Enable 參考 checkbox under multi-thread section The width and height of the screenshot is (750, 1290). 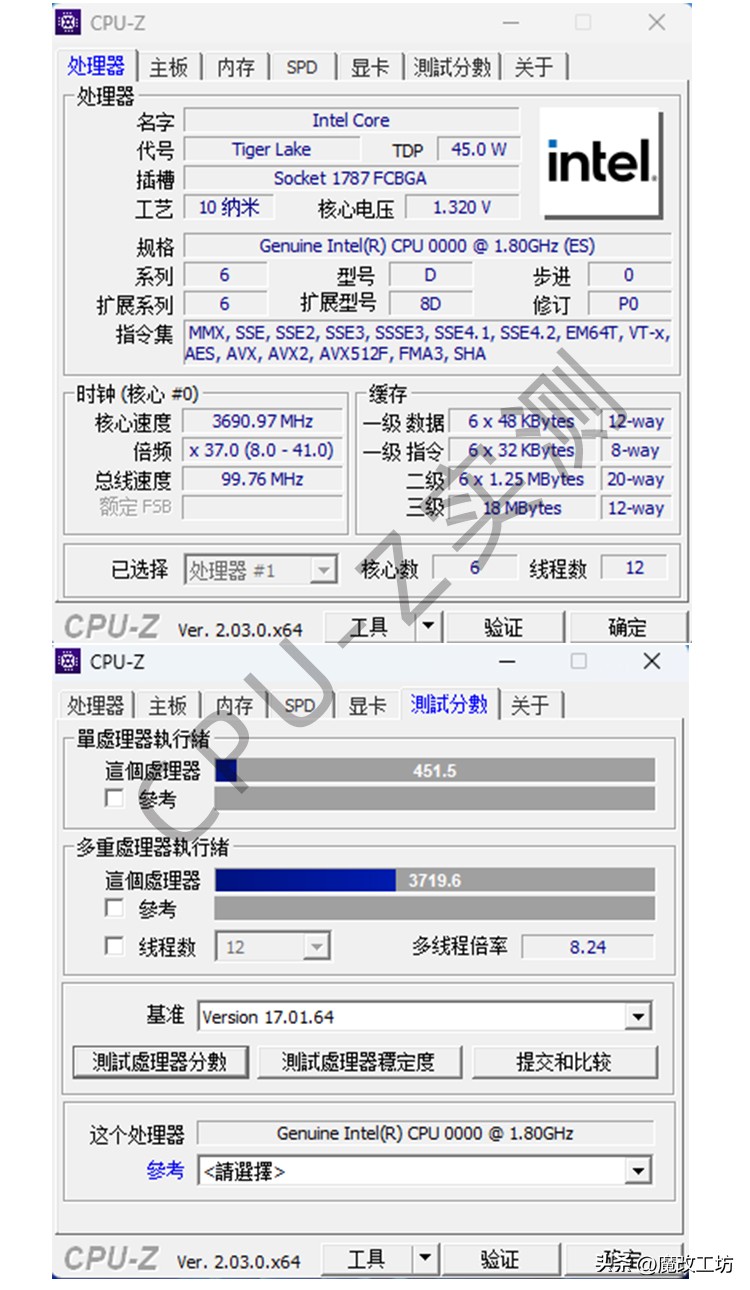(x=114, y=908)
